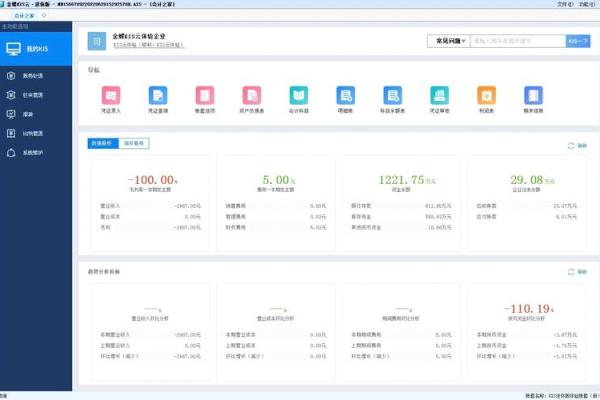Open the 凭证查询 voucher query icon
Viewport: 600px width, 400px height.
158,95
